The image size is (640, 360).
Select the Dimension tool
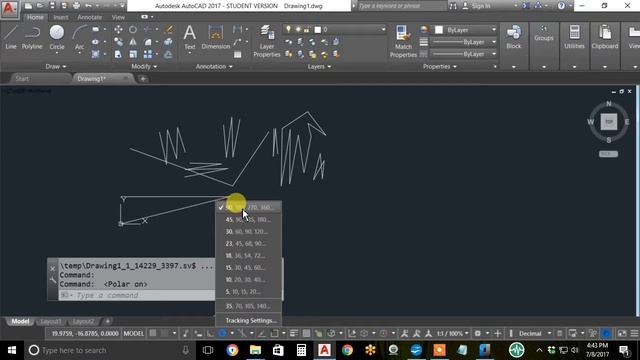[216, 37]
